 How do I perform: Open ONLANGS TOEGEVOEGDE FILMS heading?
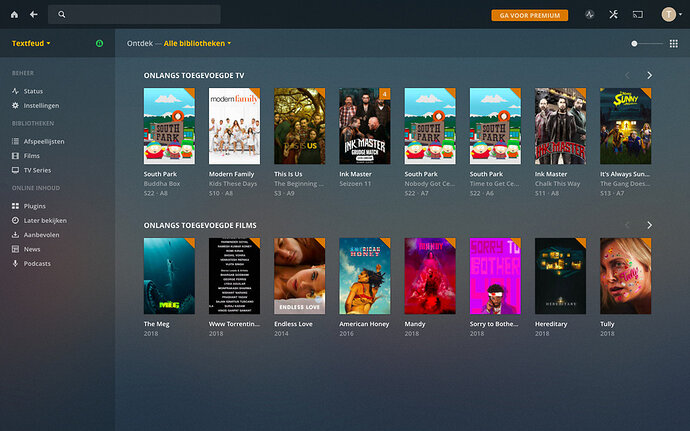(x=200, y=225)
